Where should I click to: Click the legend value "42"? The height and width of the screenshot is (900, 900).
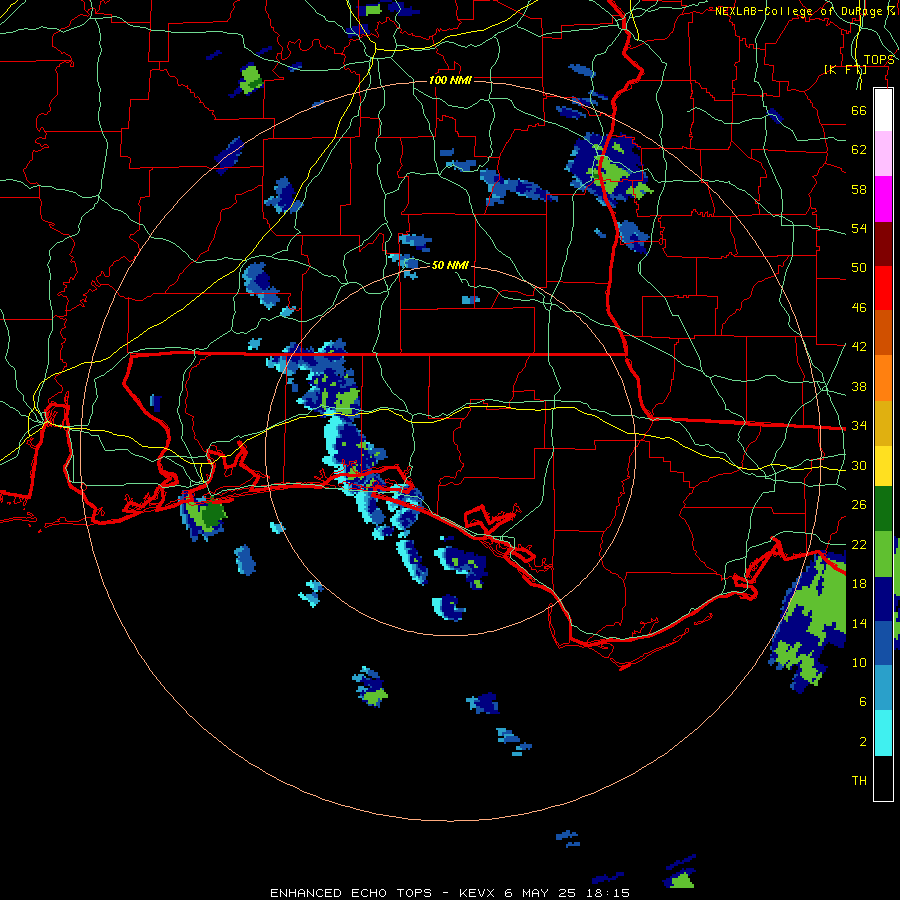[859, 347]
